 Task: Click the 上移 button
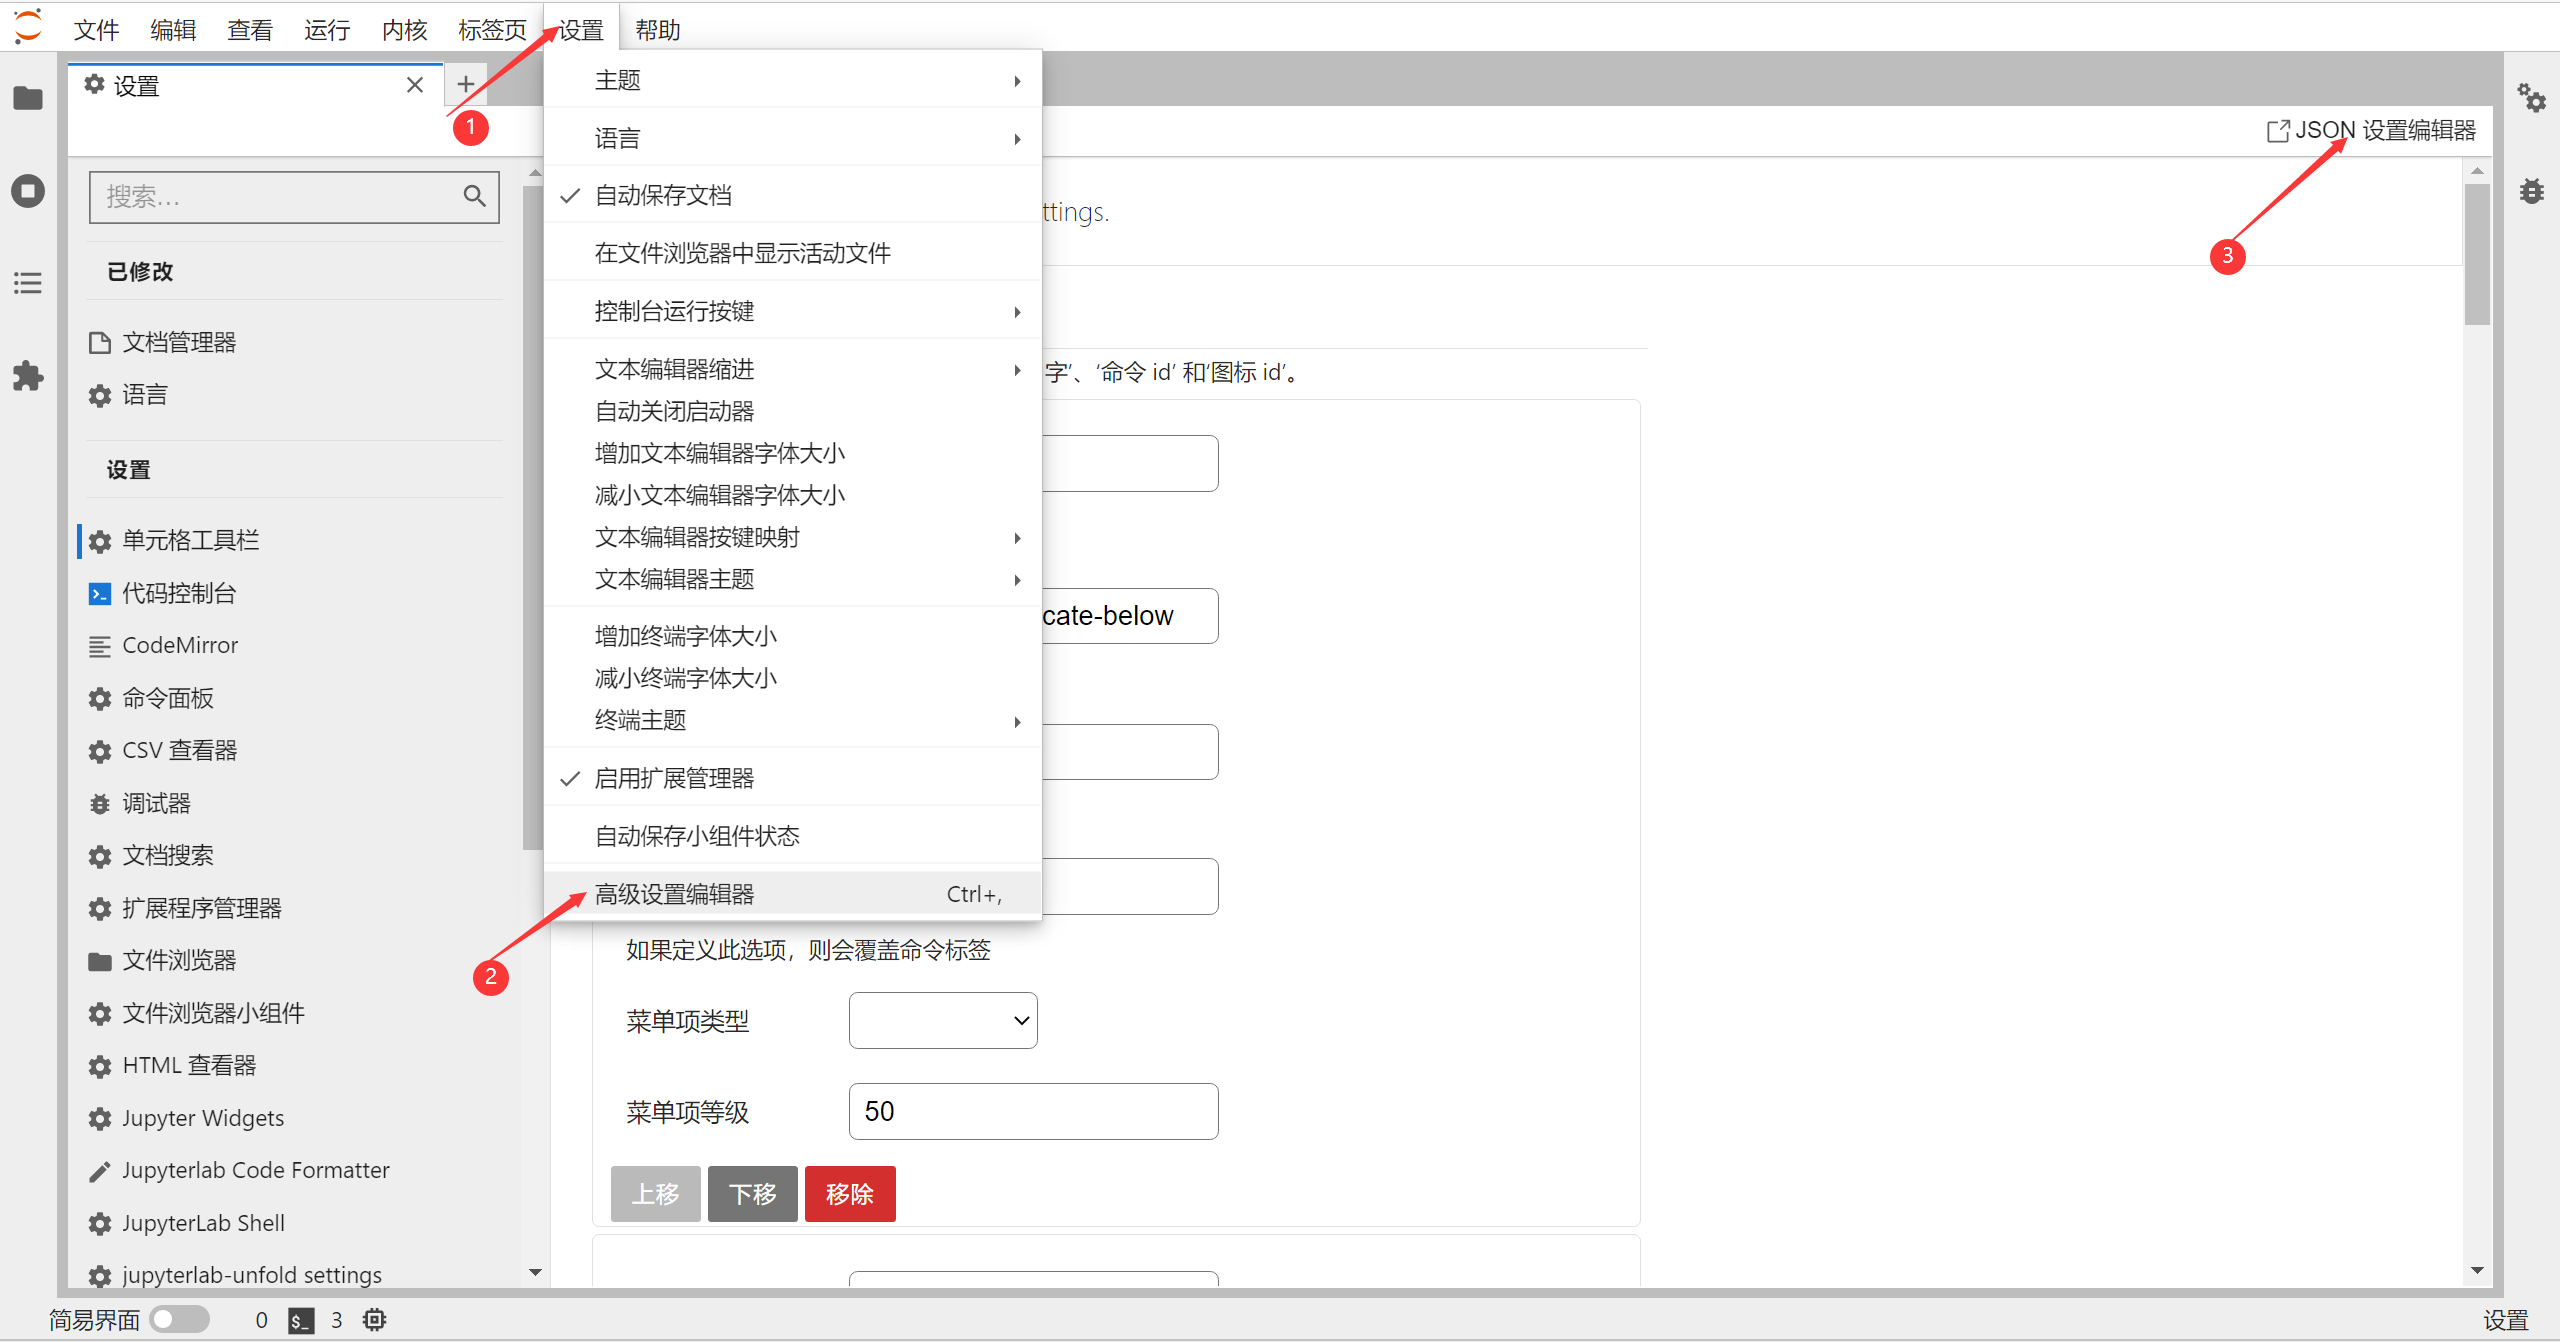[x=655, y=1194]
